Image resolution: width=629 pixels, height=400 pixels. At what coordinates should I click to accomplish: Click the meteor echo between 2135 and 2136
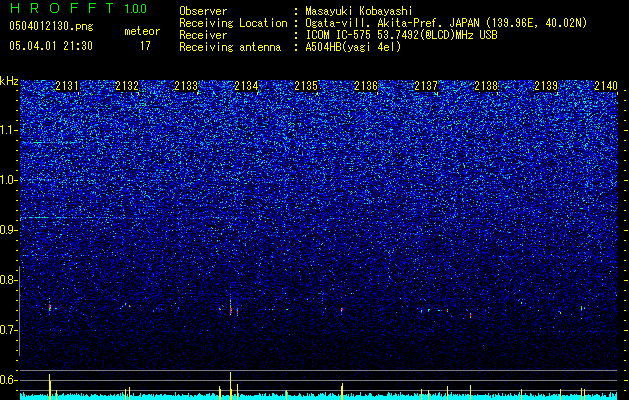[x=341, y=310]
